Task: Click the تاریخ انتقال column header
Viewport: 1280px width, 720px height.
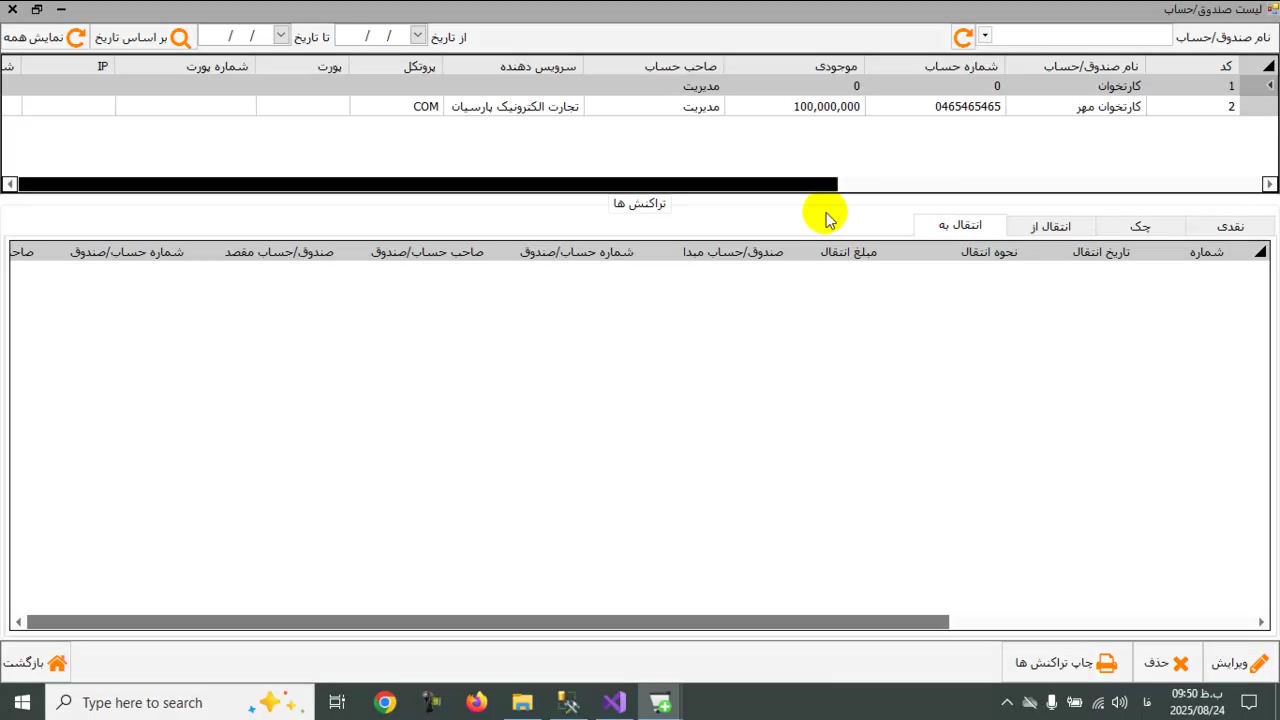Action: click(1101, 252)
